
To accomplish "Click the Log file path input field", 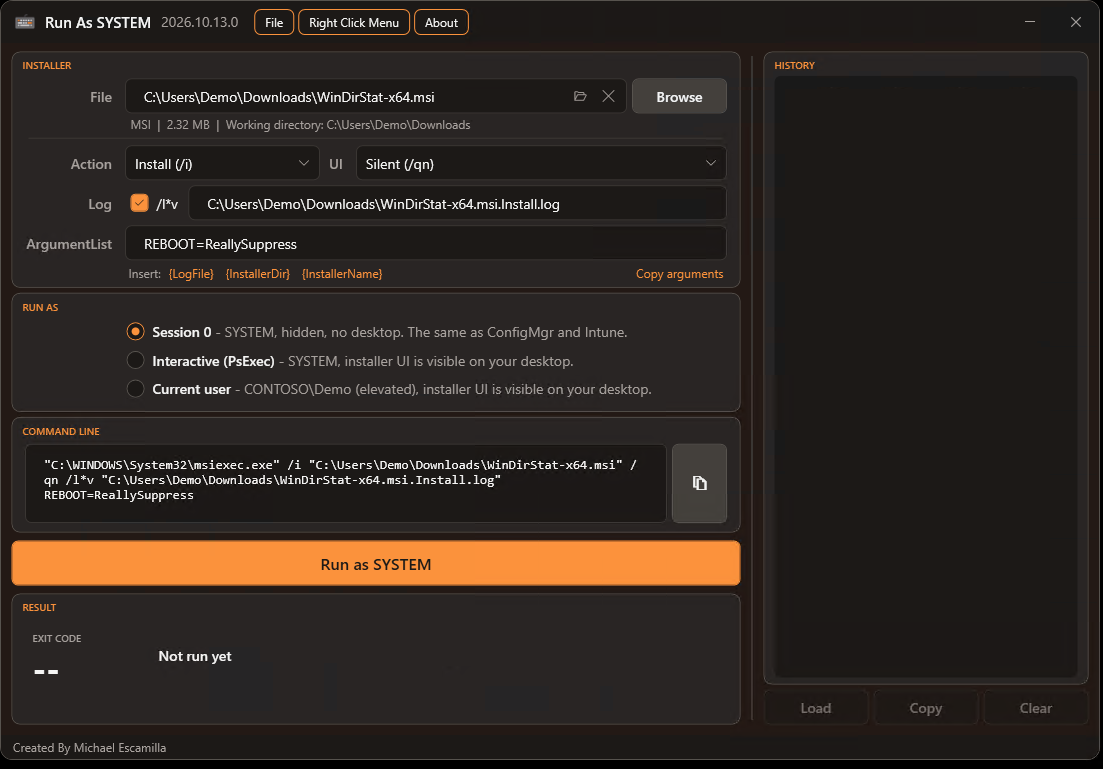I will click(x=458, y=203).
